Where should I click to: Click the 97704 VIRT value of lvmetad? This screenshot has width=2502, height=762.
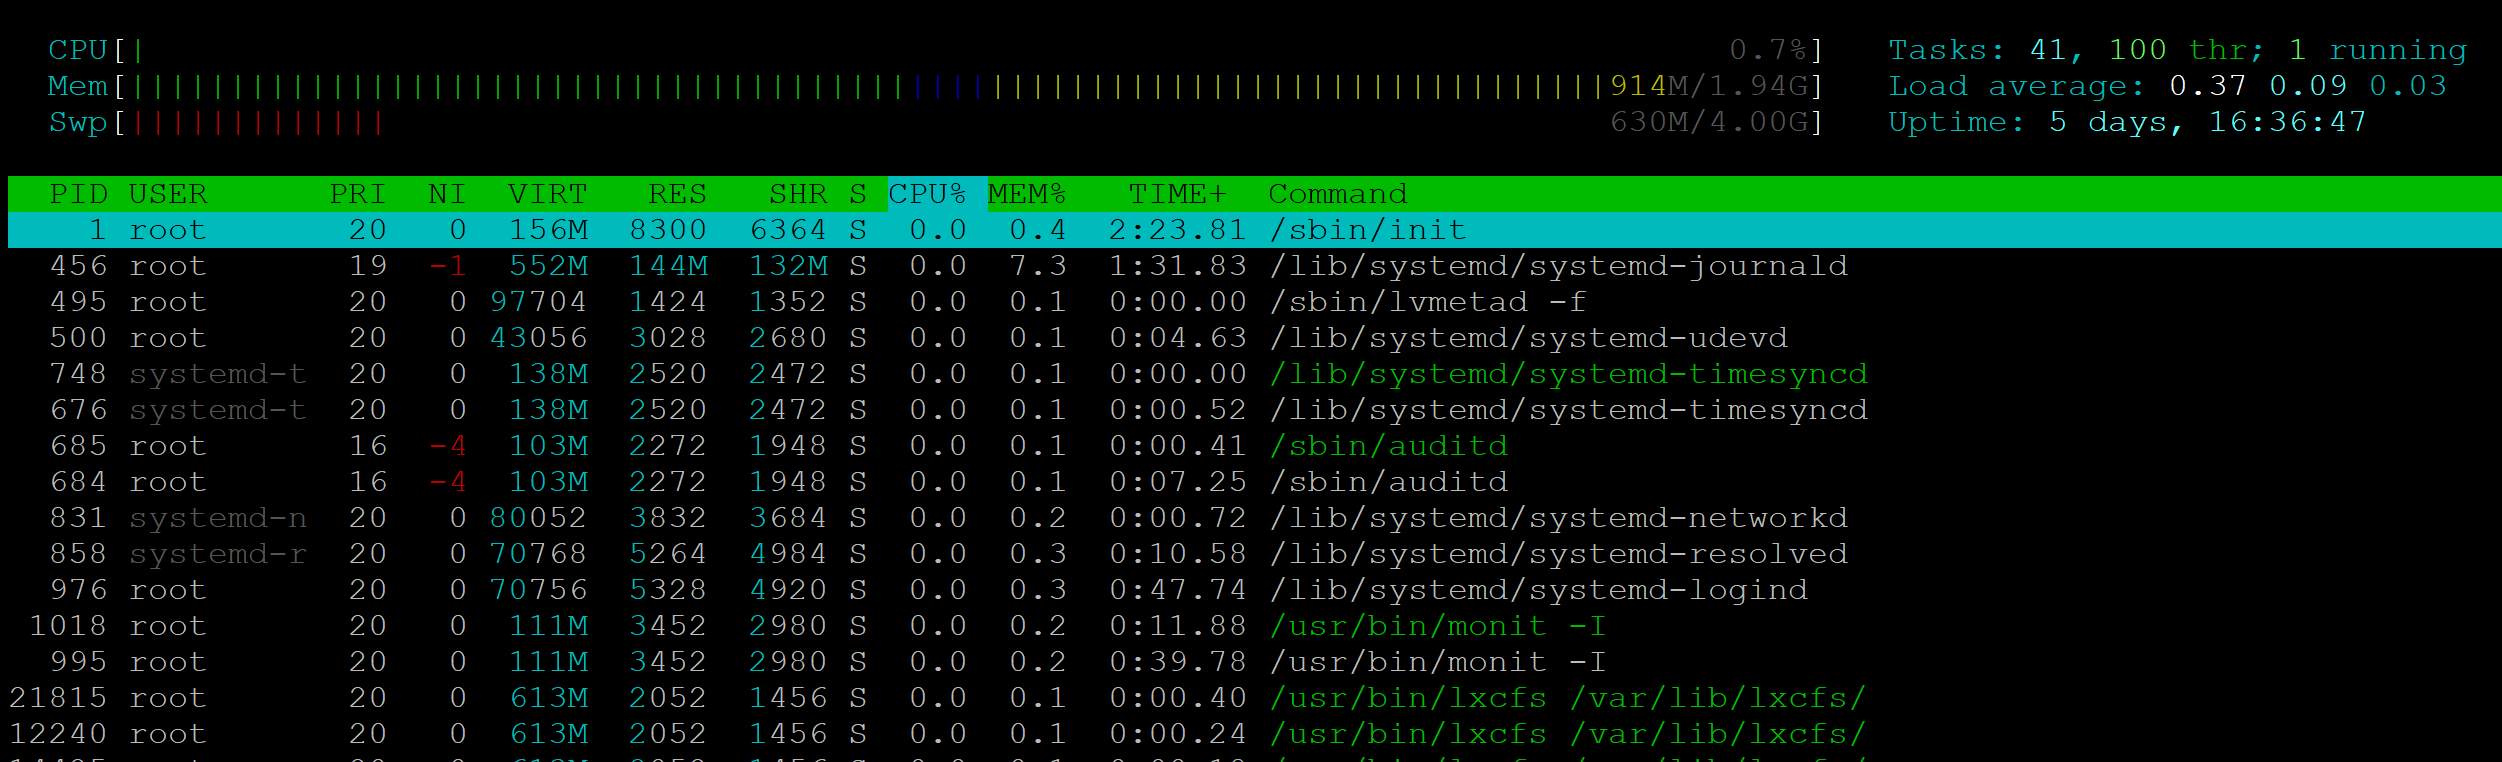[x=538, y=302]
